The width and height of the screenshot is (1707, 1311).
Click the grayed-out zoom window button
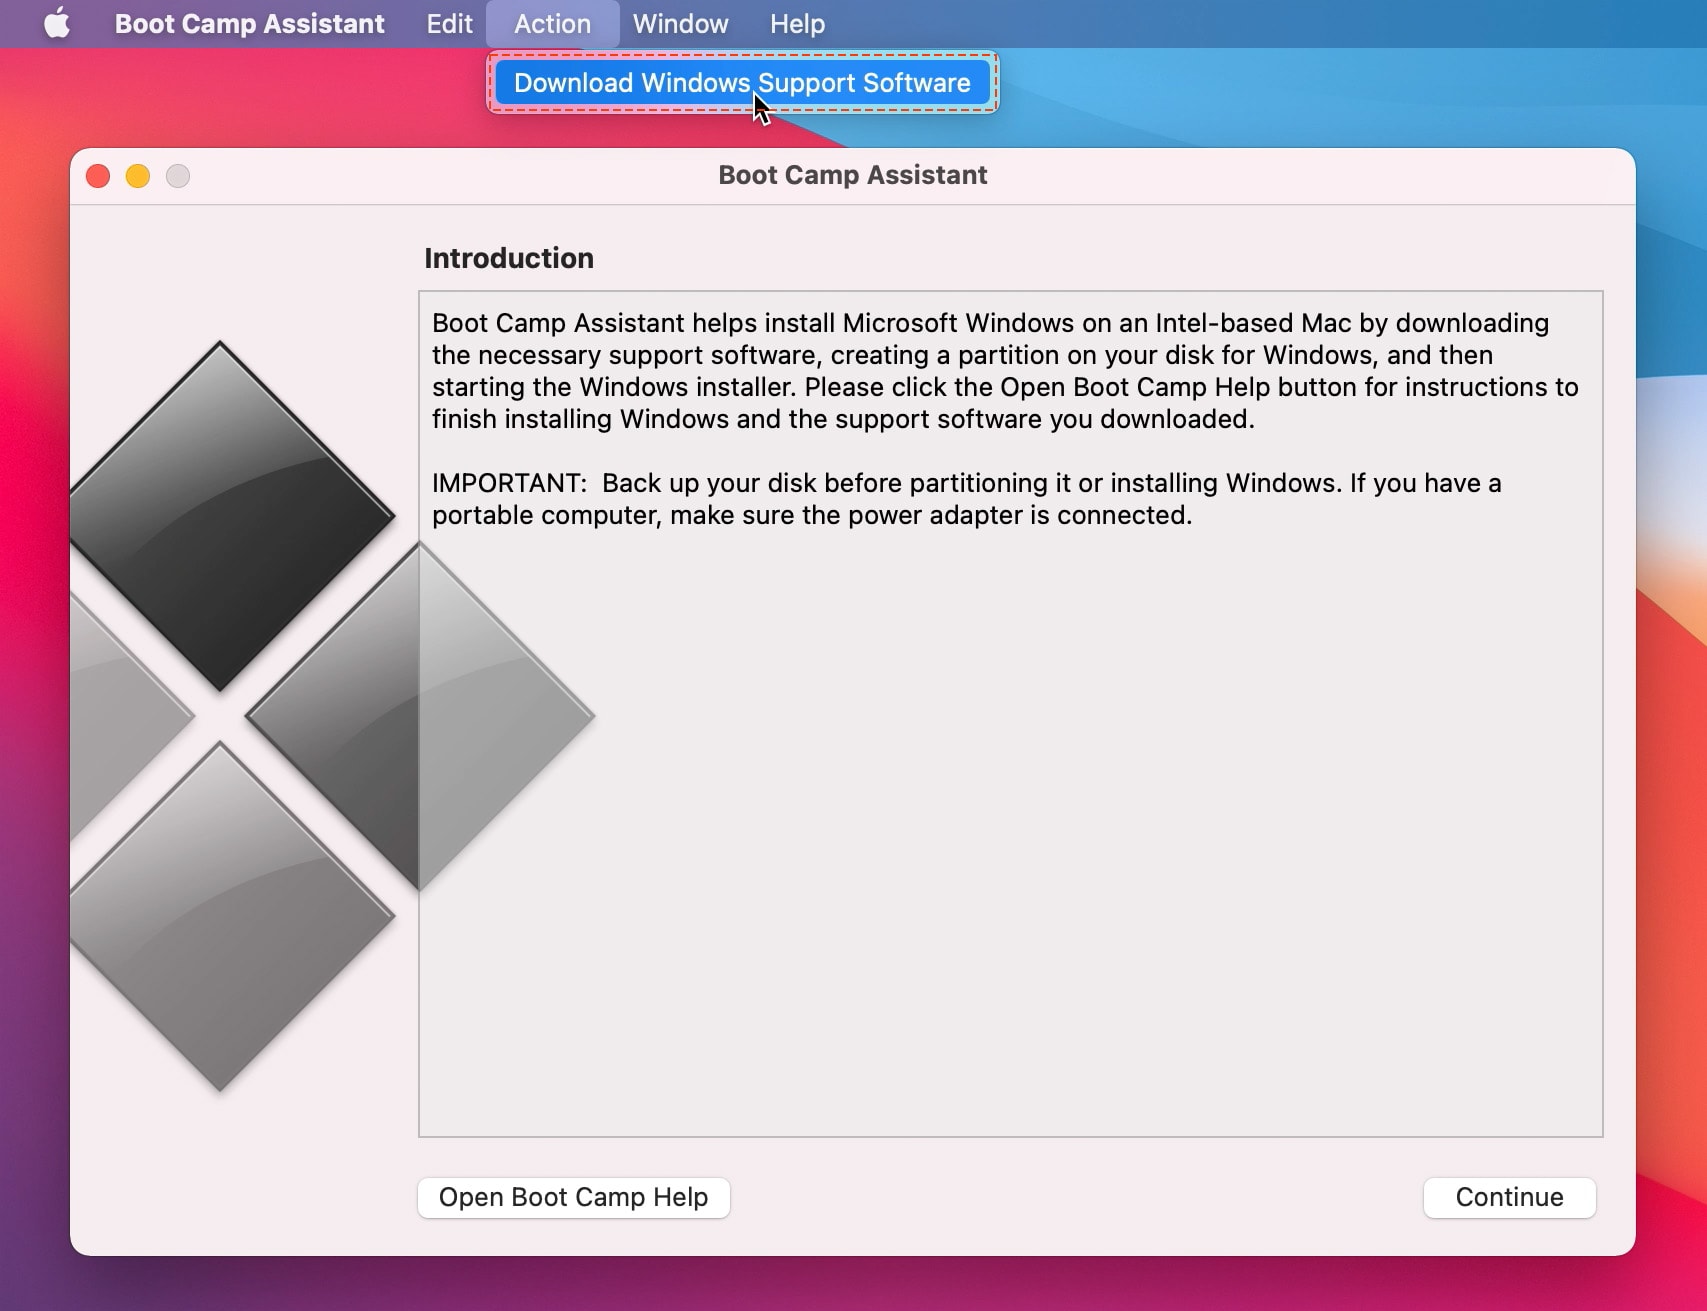tap(178, 175)
